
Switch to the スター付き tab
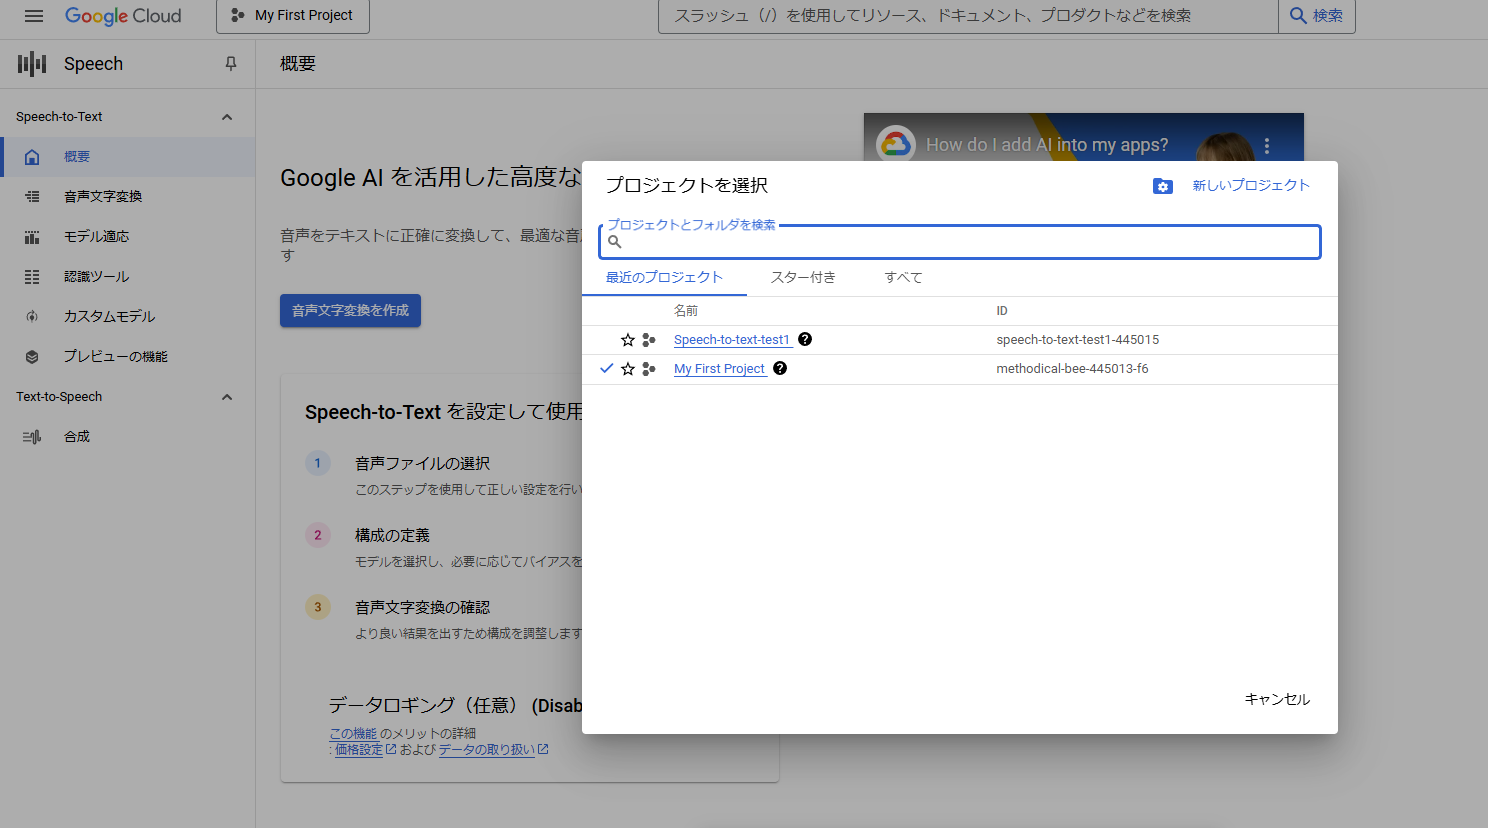[x=803, y=277]
